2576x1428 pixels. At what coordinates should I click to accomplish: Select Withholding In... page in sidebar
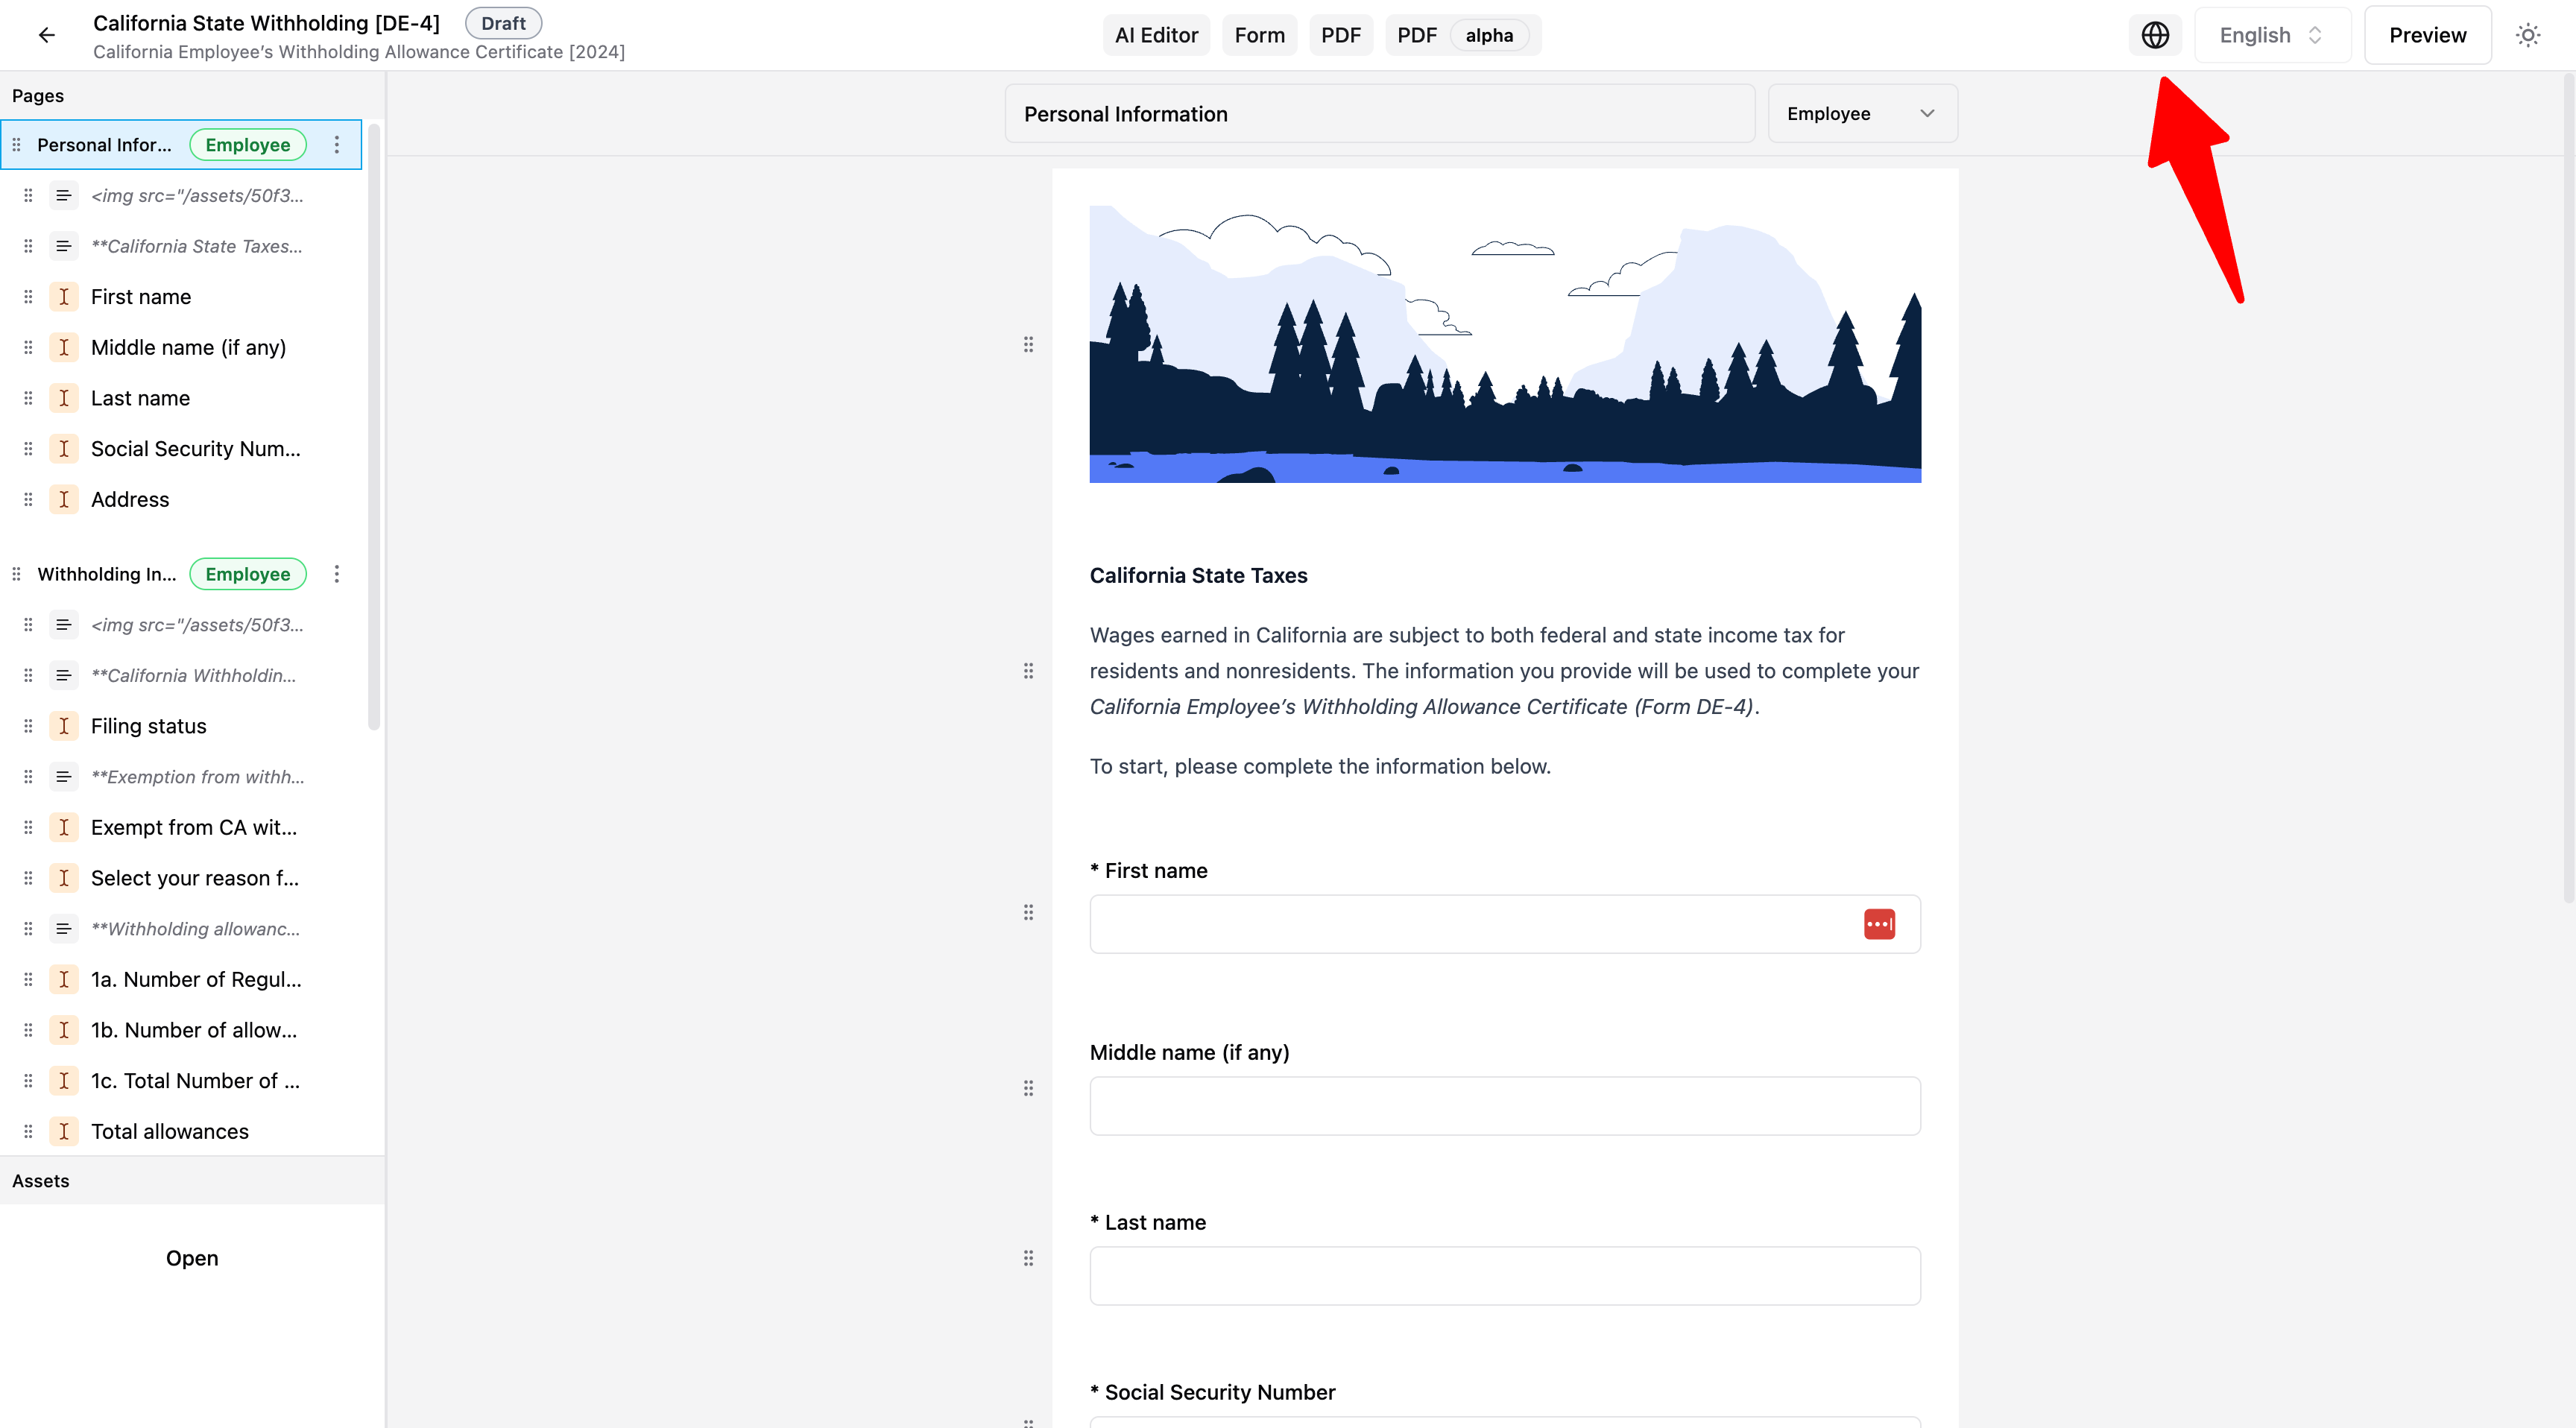[106, 574]
